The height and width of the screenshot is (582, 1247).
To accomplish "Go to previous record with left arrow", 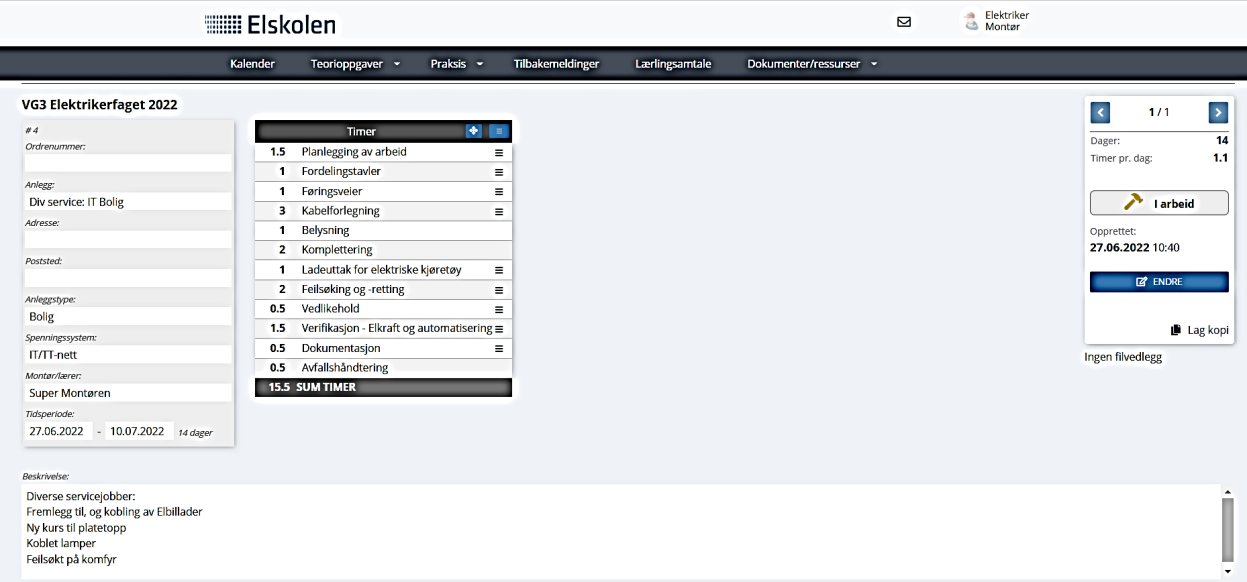I will [x=1100, y=112].
